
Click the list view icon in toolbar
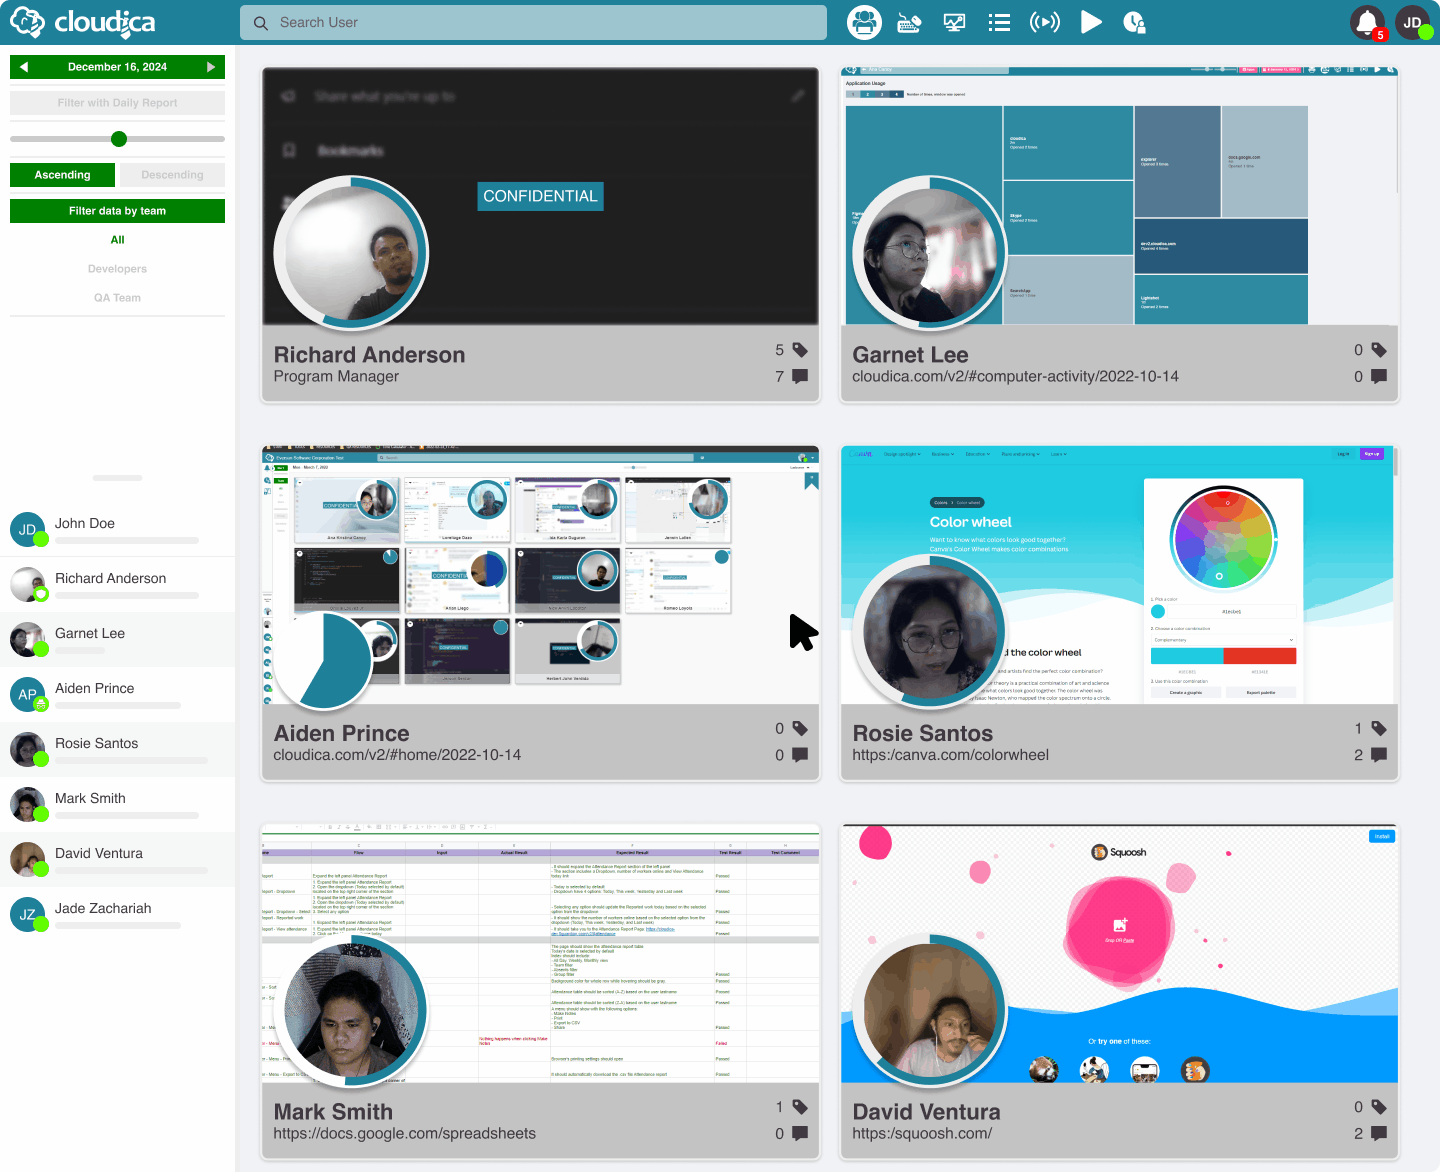tap(999, 22)
